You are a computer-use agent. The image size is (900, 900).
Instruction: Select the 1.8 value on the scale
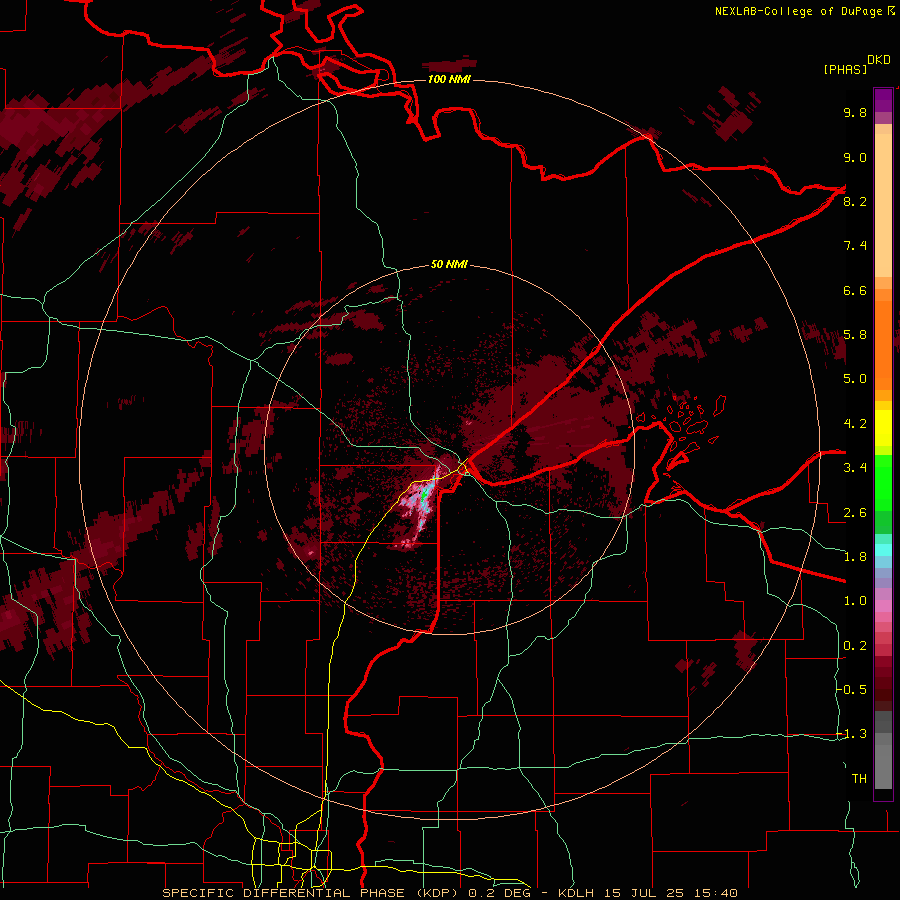pyautogui.click(x=855, y=557)
